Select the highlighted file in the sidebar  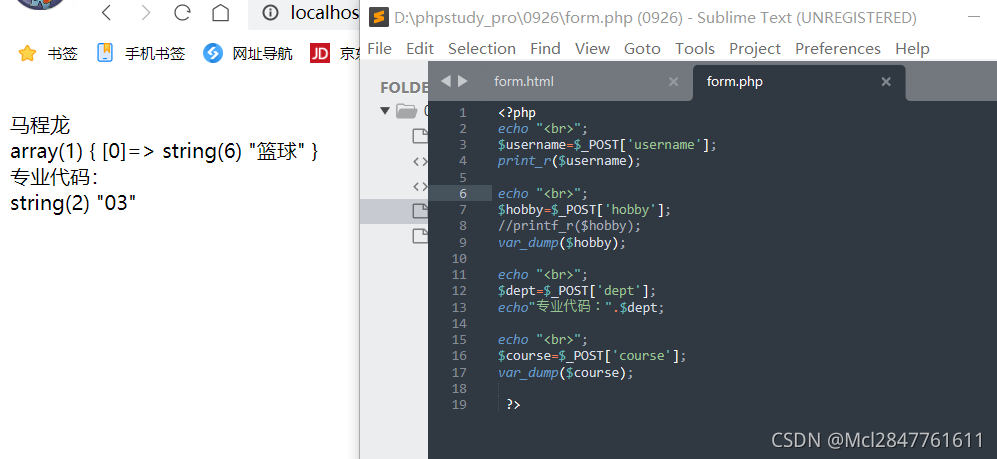394,211
